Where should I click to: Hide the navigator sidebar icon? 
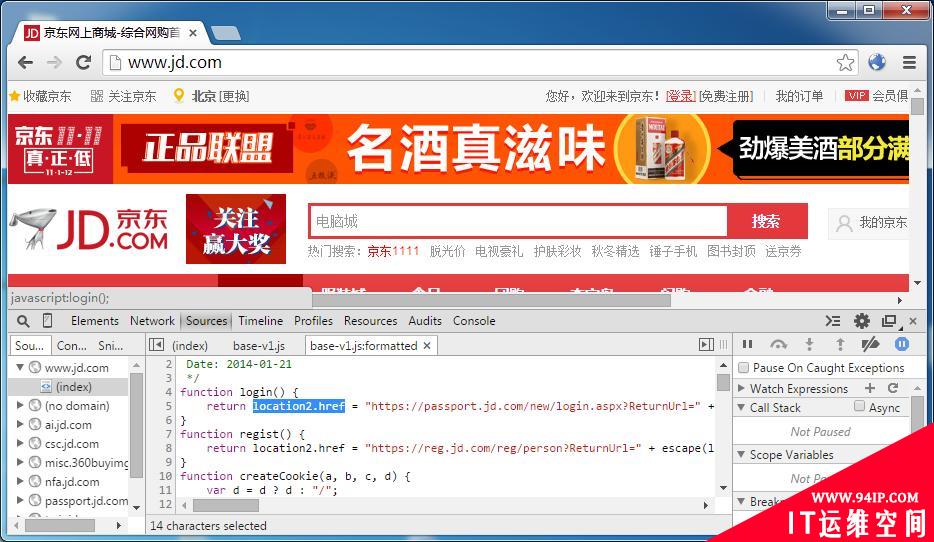pos(156,344)
